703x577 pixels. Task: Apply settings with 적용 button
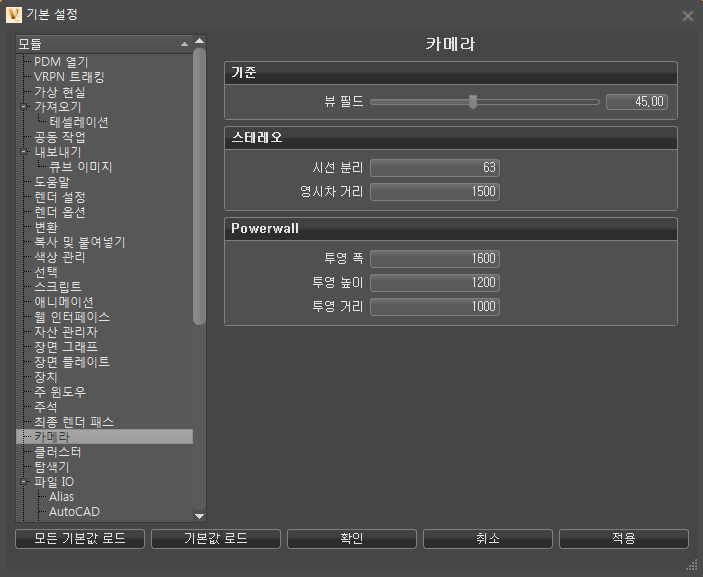pyautogui.click(x=624, y=538)
